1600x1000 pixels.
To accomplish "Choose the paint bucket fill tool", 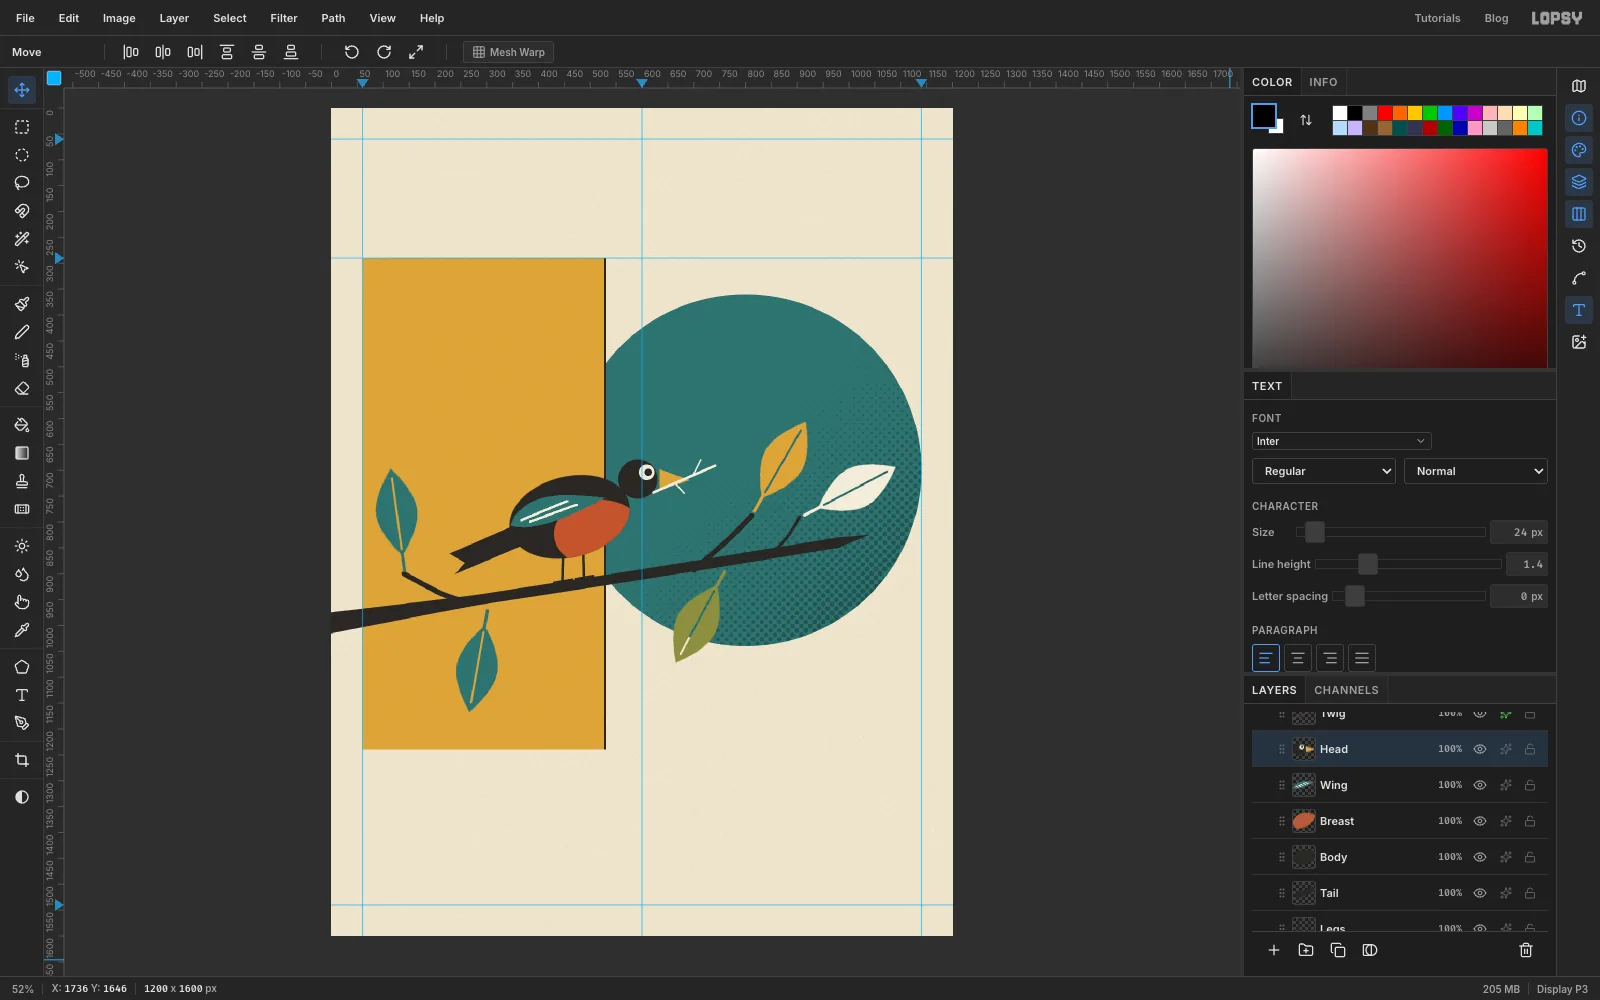I will (22, 425).
